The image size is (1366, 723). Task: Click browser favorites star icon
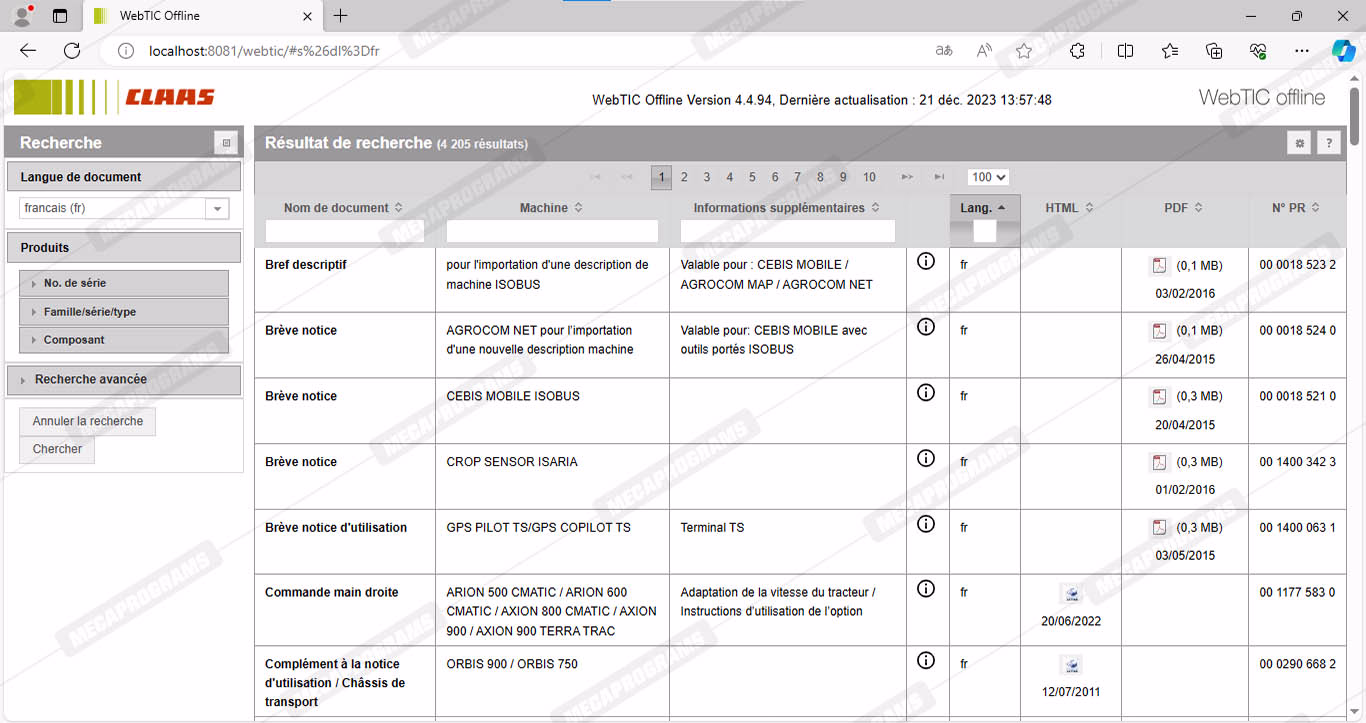point(1023,51)
